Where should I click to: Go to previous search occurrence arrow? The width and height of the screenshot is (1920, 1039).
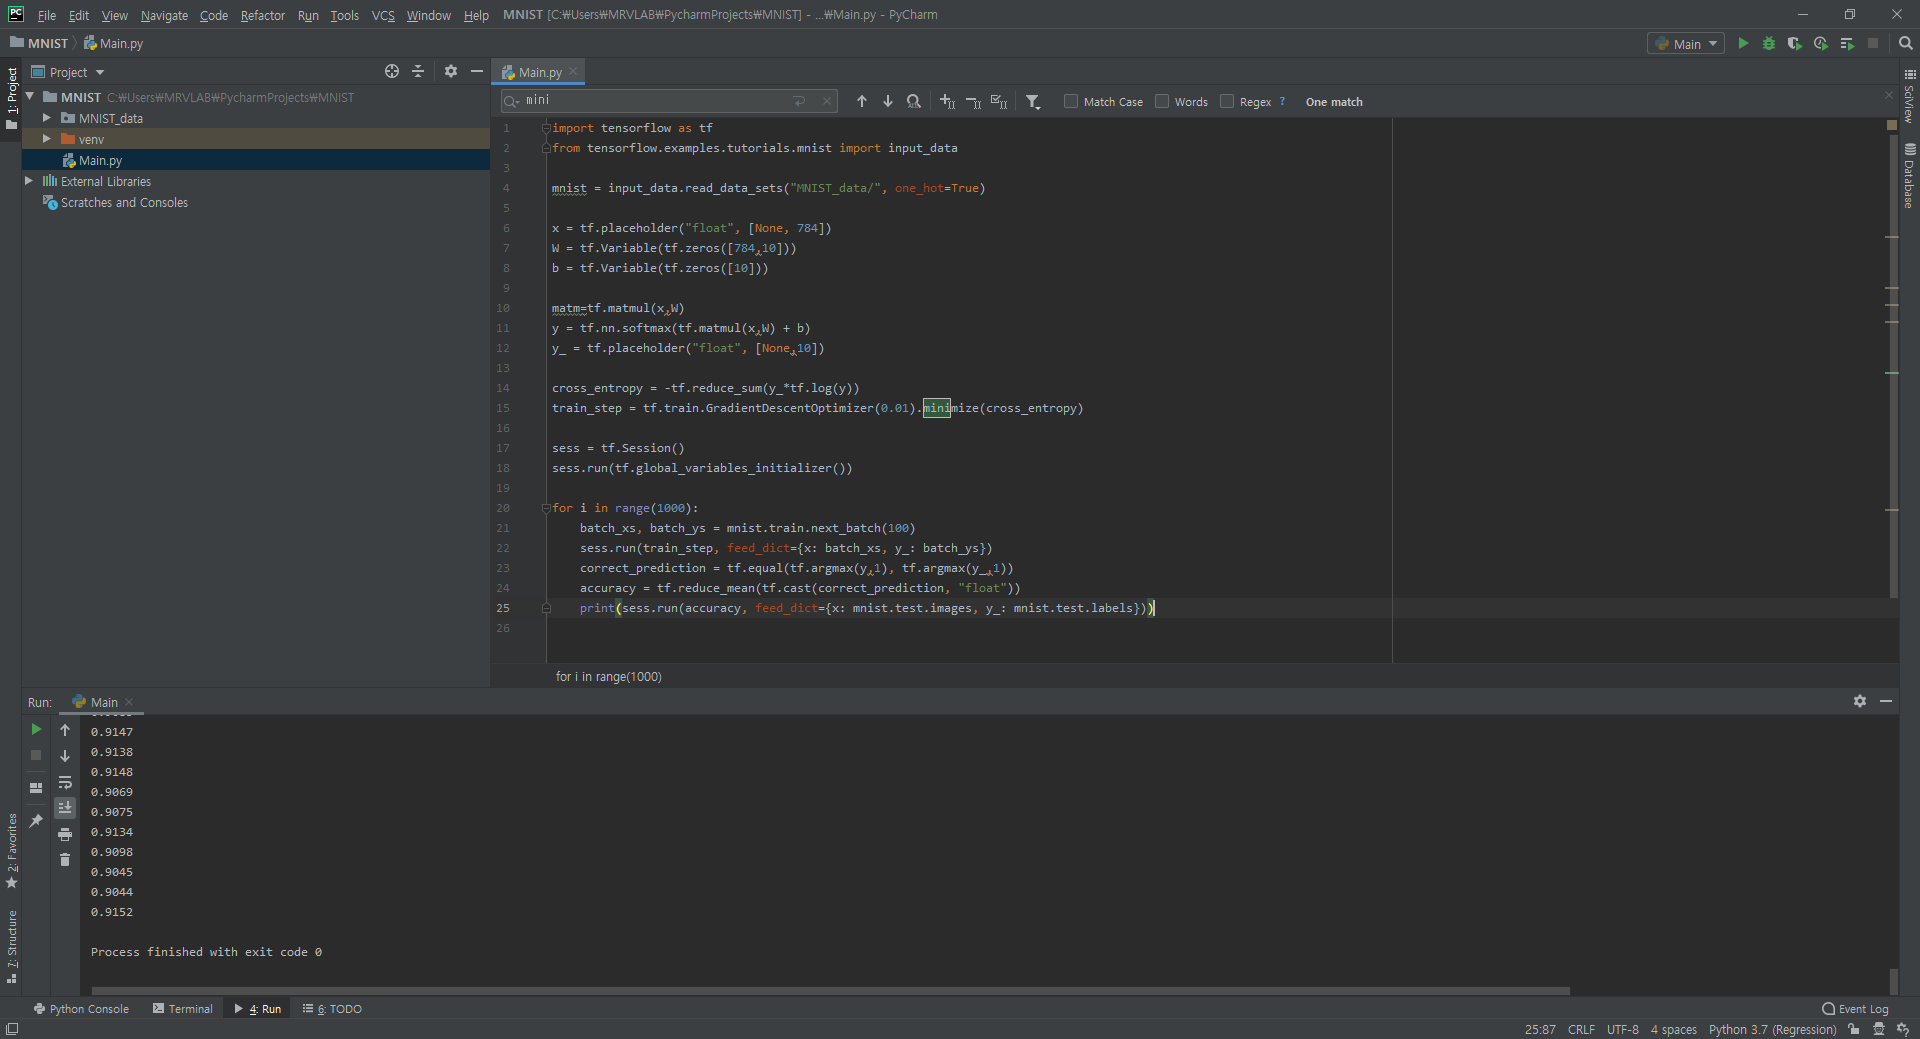[862, 102]
